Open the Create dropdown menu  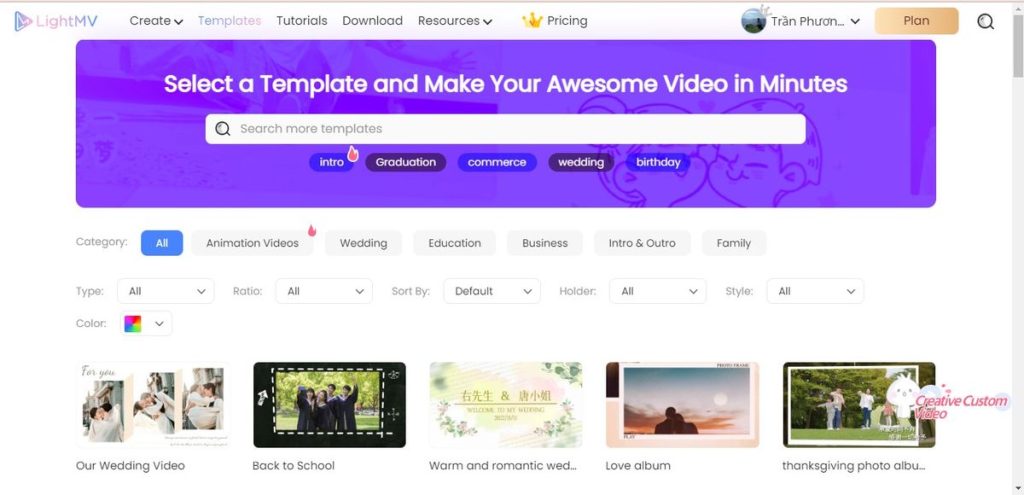(x=156, y=21)
